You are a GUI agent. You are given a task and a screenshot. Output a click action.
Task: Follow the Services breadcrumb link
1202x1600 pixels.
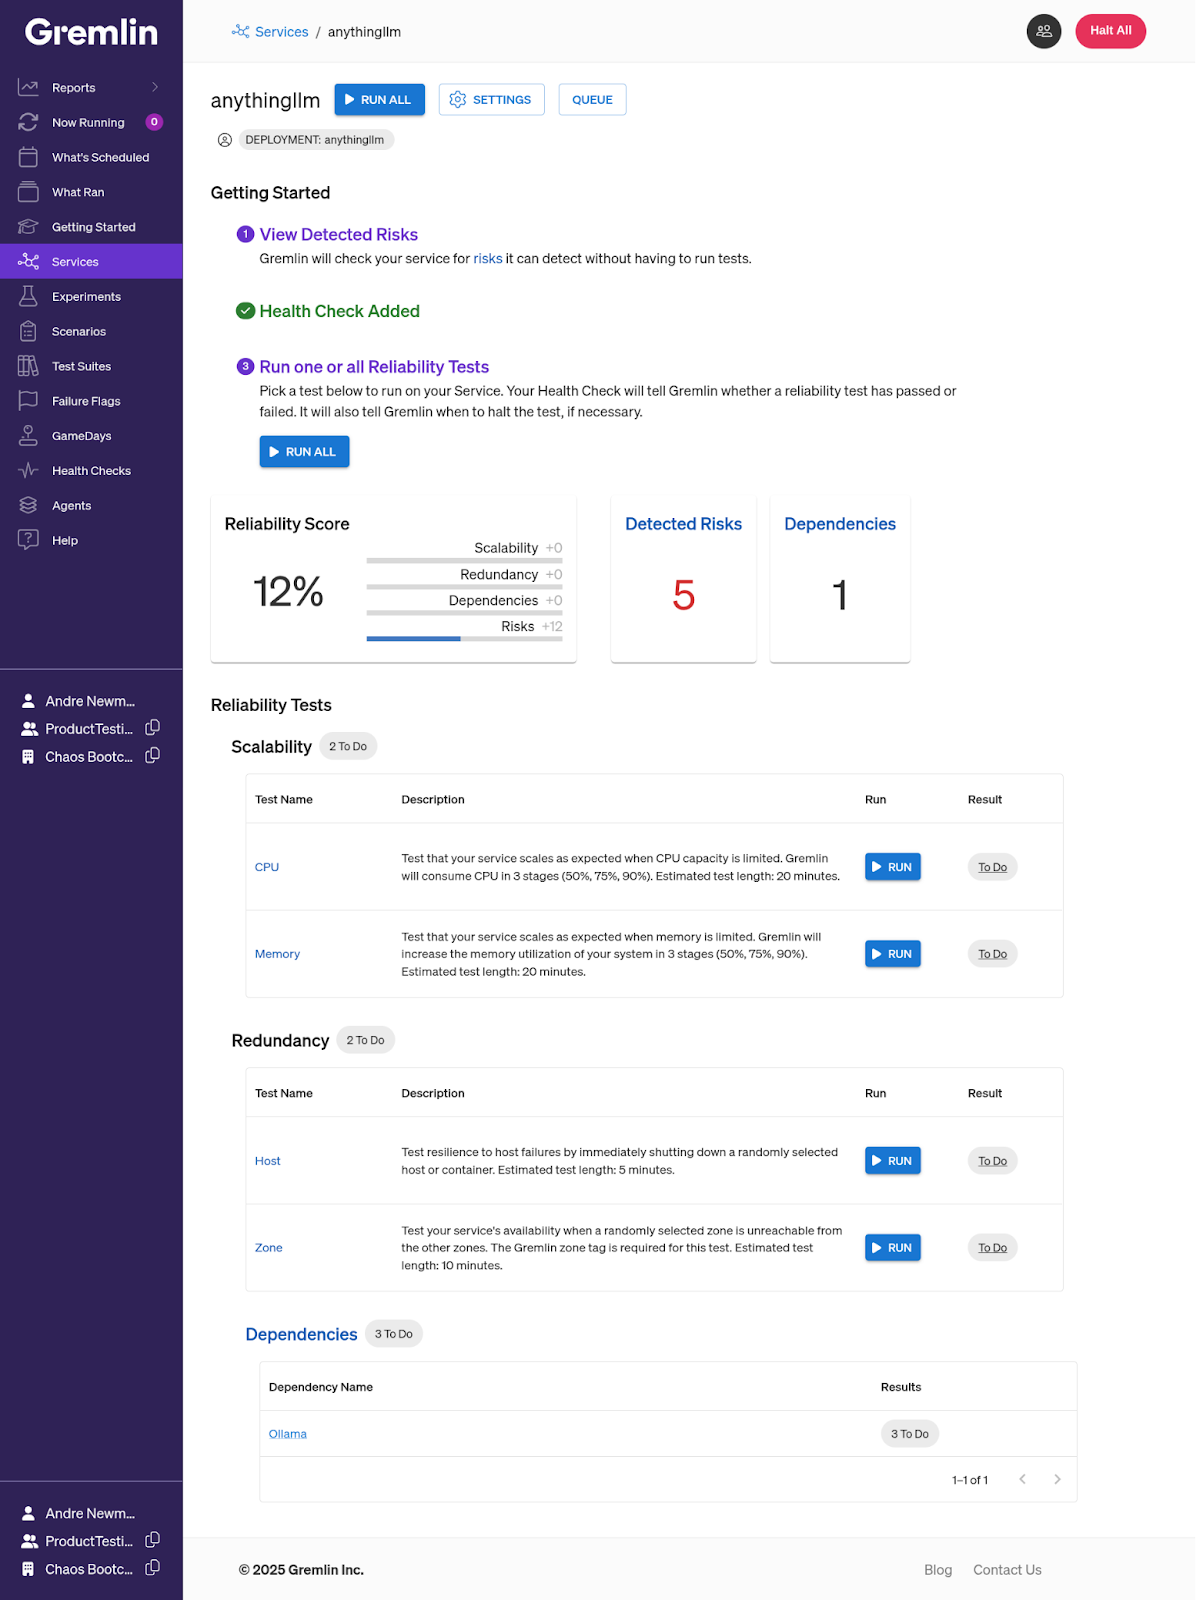coord(281,32)
